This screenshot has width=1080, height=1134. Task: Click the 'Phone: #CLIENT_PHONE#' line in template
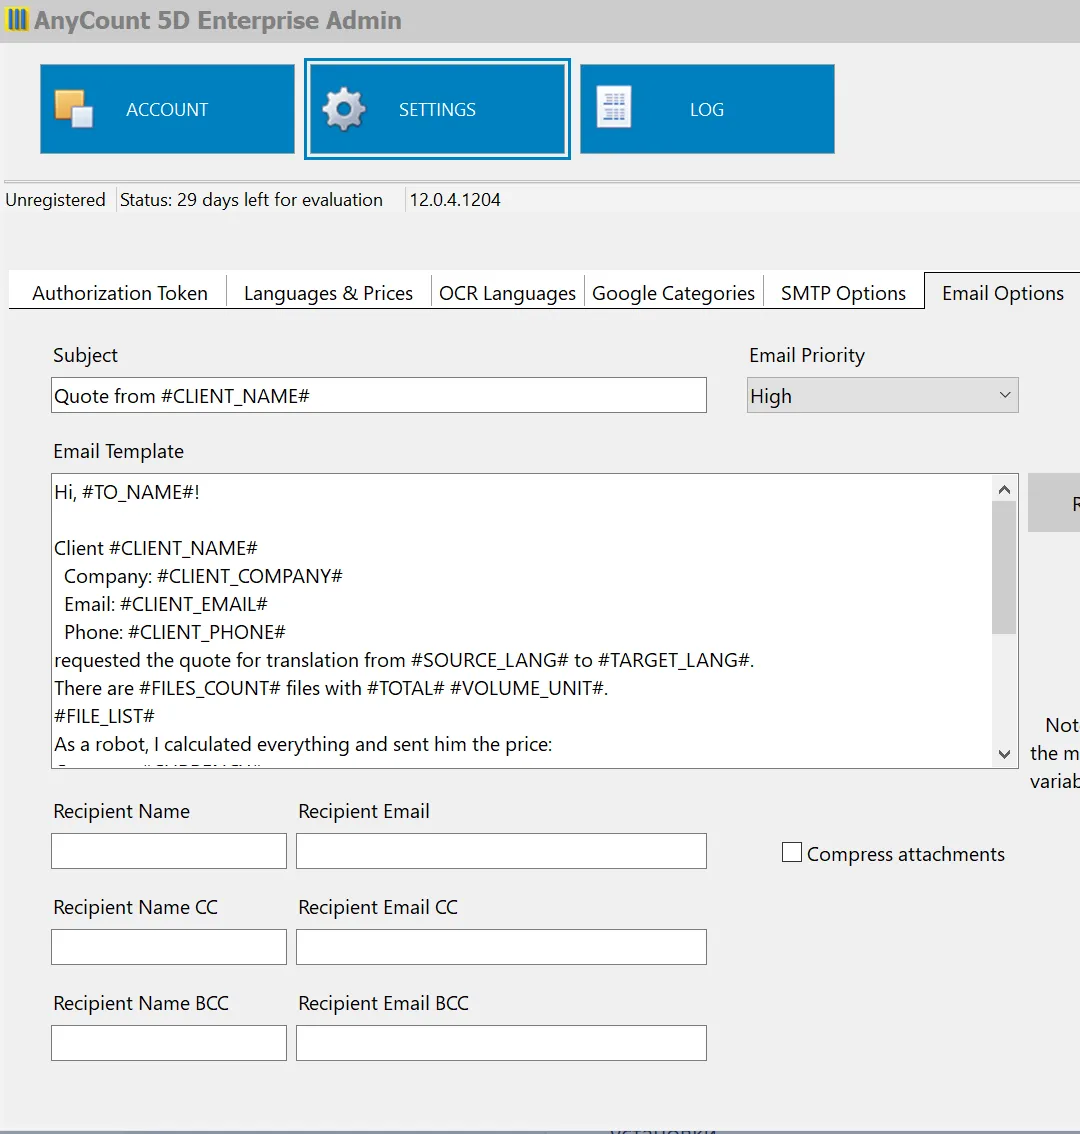(175, 632)
